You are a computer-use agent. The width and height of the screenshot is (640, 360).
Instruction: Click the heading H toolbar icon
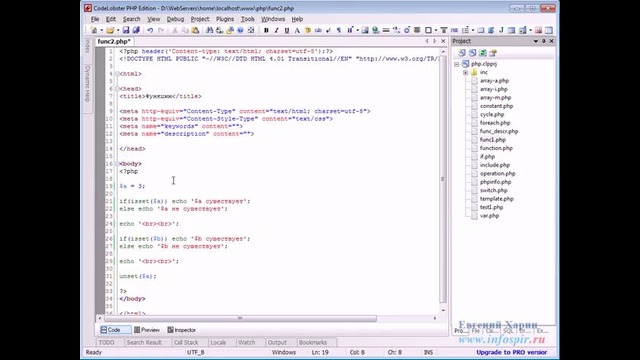click(350, 30)
